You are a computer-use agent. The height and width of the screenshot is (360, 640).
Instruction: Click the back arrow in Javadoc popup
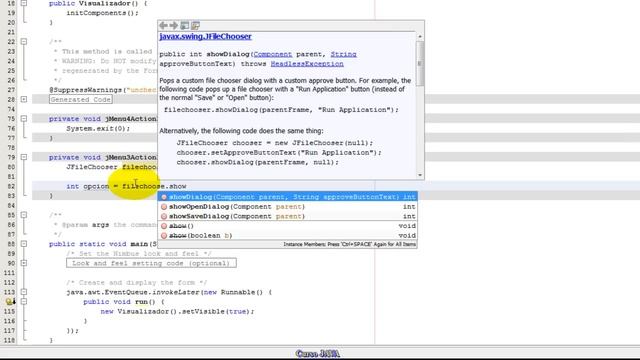(x=163, y=25)
